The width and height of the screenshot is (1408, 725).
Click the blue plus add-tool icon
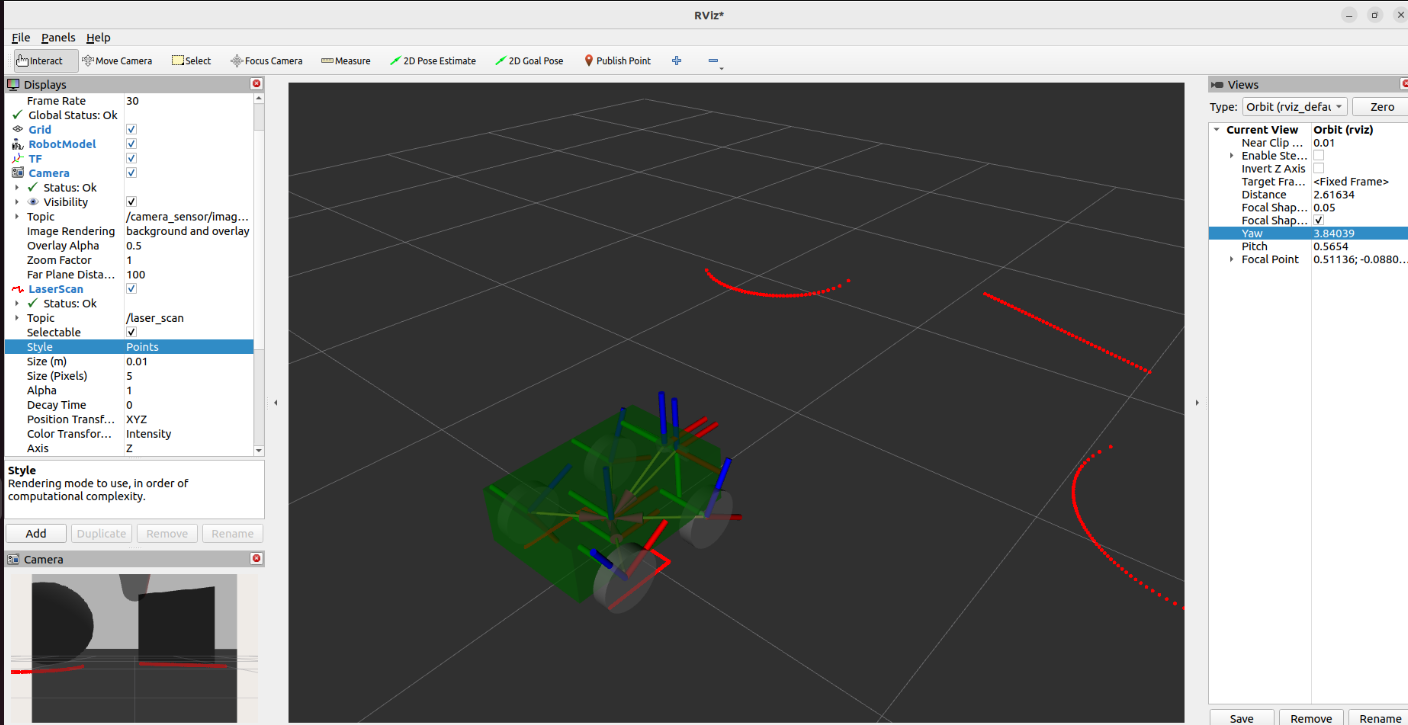click(677, 61)
